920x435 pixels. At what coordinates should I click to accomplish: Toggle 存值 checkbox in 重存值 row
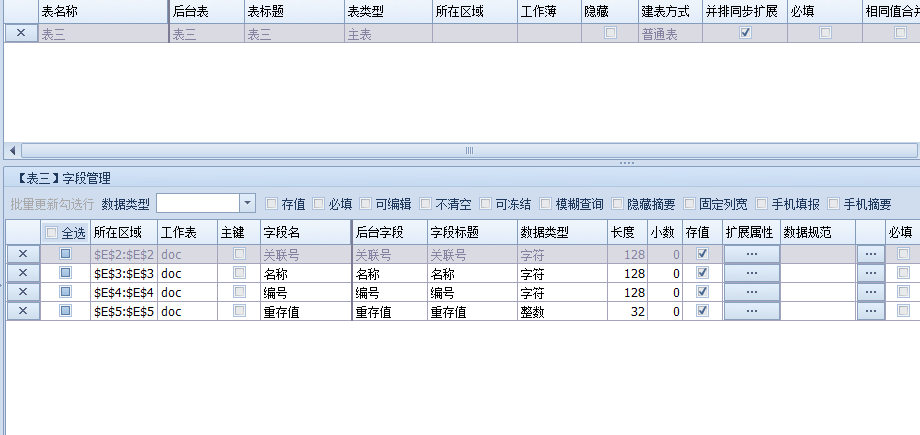point(702,311)
